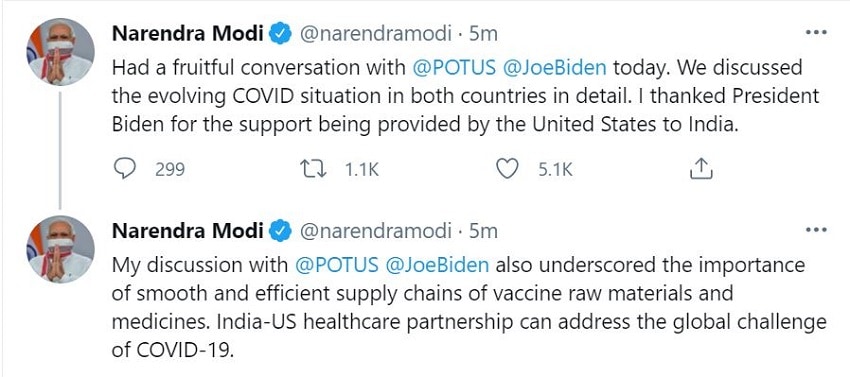Follow the @POTUS mention in the second tweet
Screen dimensions: 850x377
coord(337,266)
